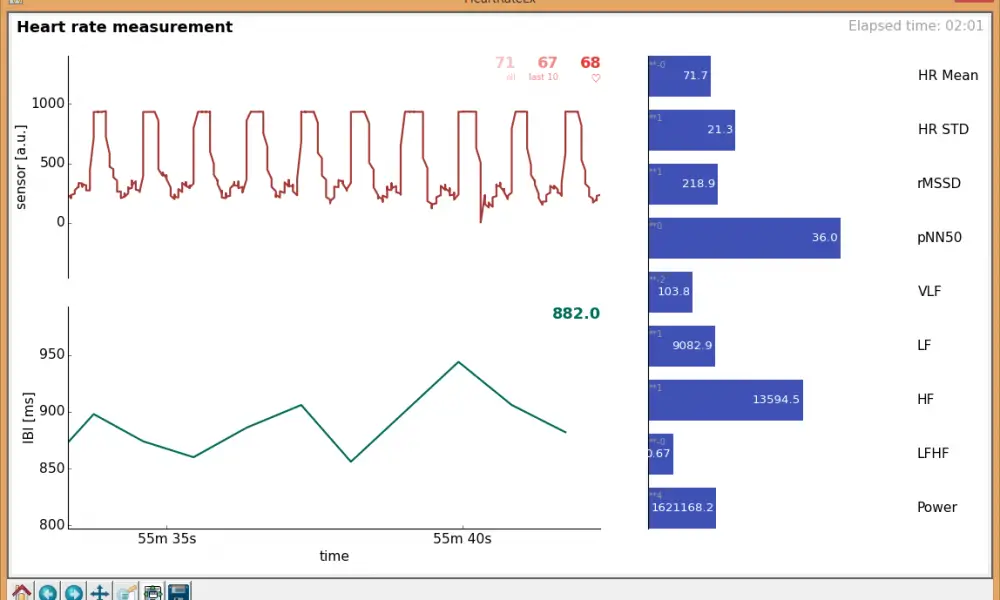The image size is (1000, 600).
Task: Click the "time" x-axis label
Action: point(334,556)
